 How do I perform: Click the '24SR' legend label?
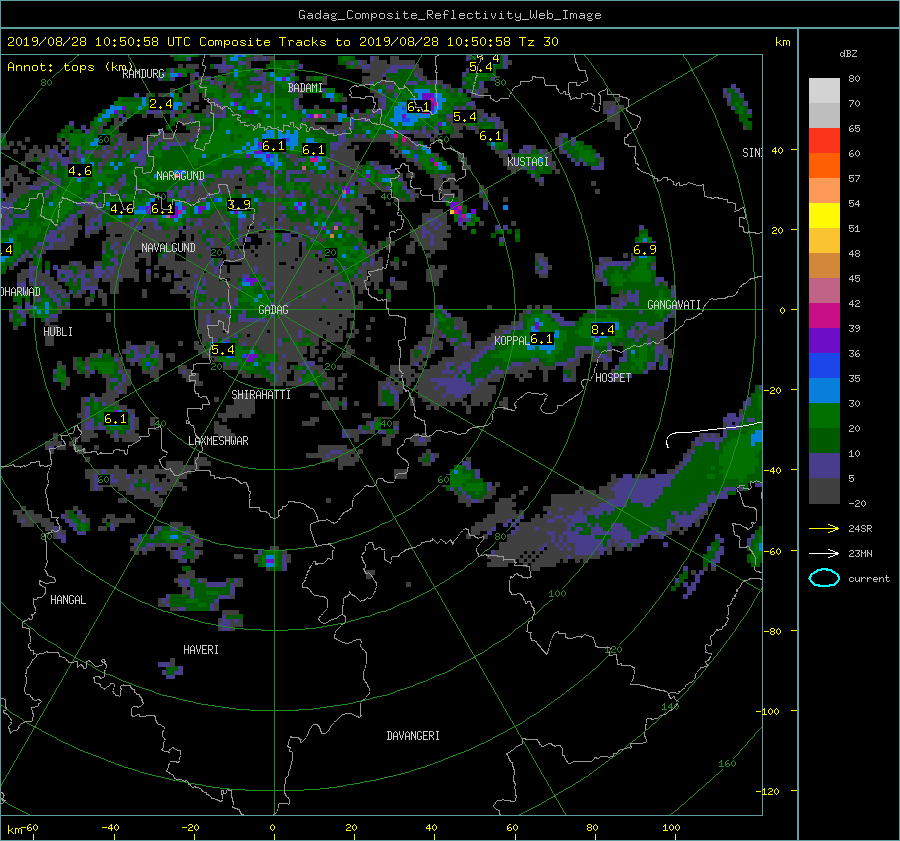coord(860,529)
